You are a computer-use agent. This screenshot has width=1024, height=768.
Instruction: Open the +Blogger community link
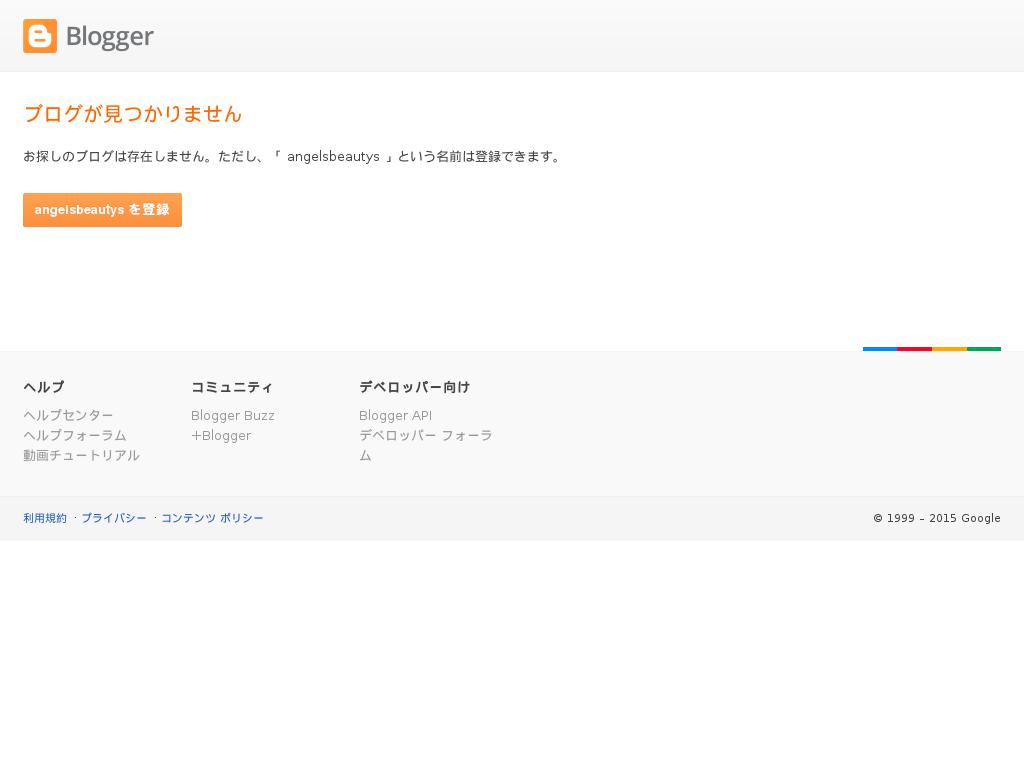[x=221, y=436]
